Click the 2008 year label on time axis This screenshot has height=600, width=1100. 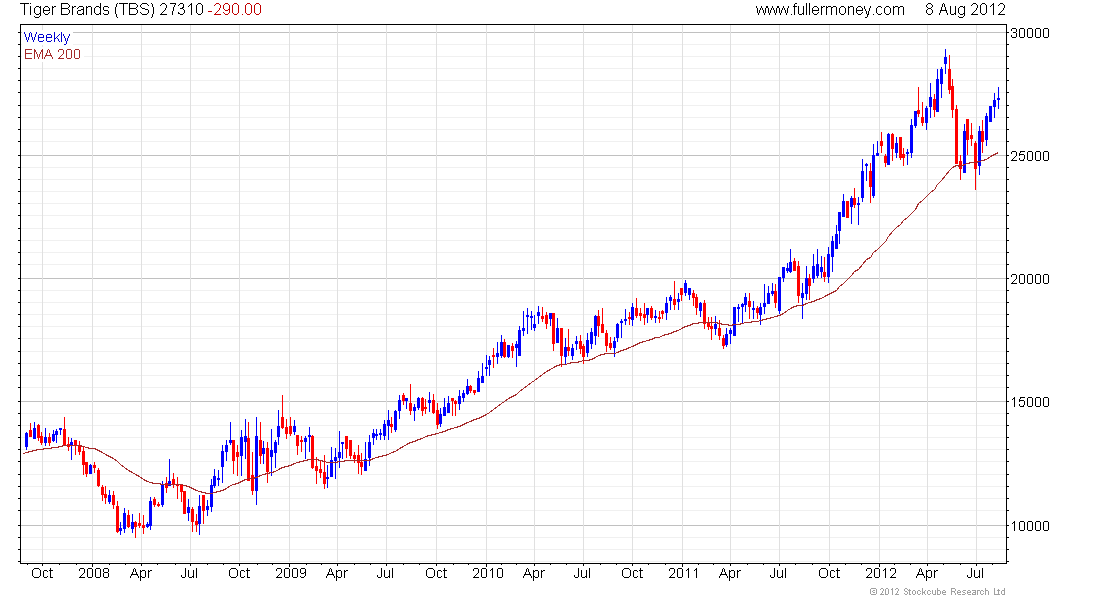94,573
